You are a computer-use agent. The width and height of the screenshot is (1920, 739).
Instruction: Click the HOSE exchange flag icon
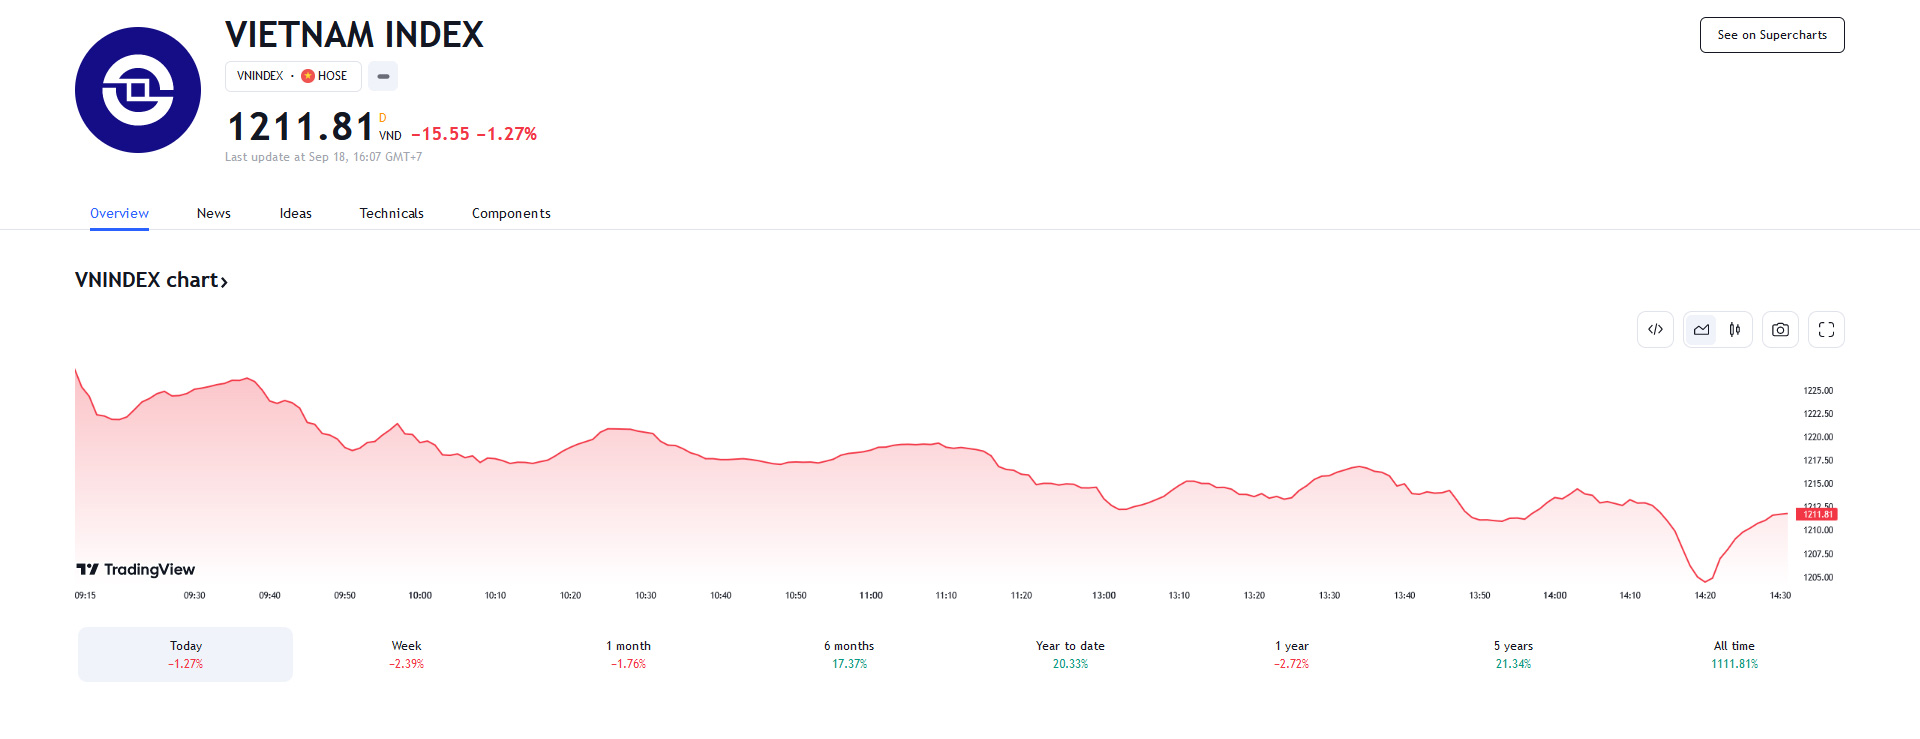click(308, 76)
